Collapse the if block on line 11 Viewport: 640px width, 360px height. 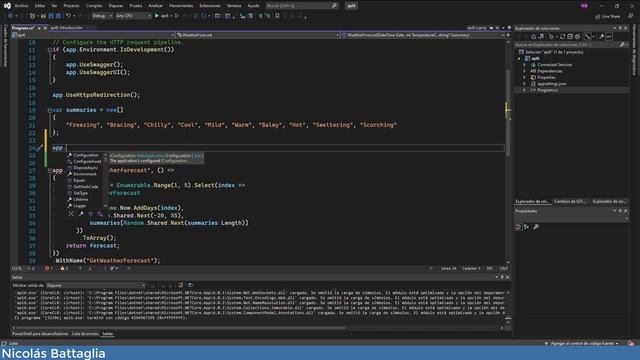[x=49, y=50]
